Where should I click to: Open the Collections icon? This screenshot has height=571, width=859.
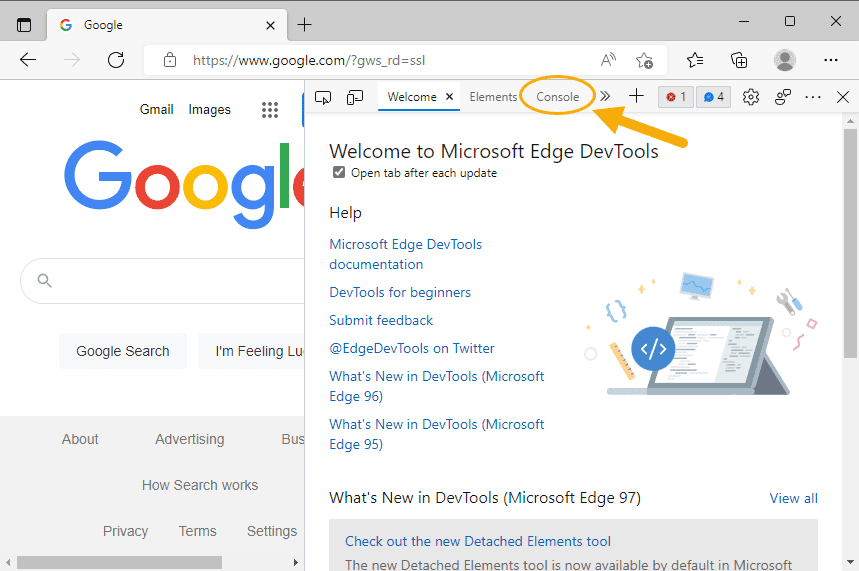[739, 60]
